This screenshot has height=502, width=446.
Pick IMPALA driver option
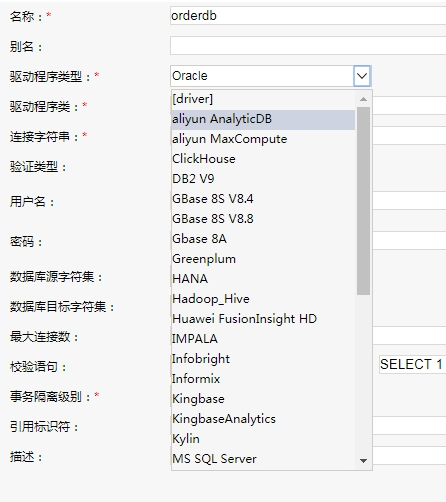click(x=263, y=339)
